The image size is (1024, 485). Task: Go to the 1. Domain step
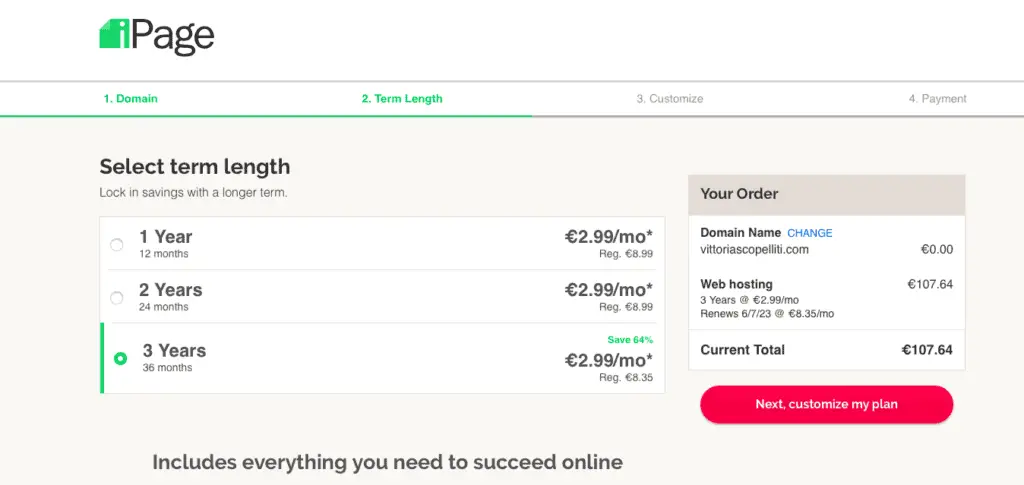[131, 99]
